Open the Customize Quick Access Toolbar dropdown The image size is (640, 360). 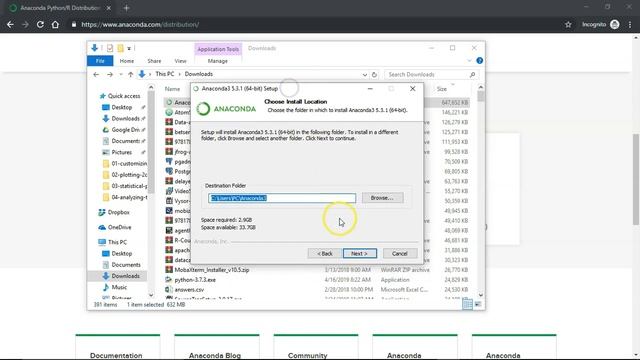pos(129,49)
